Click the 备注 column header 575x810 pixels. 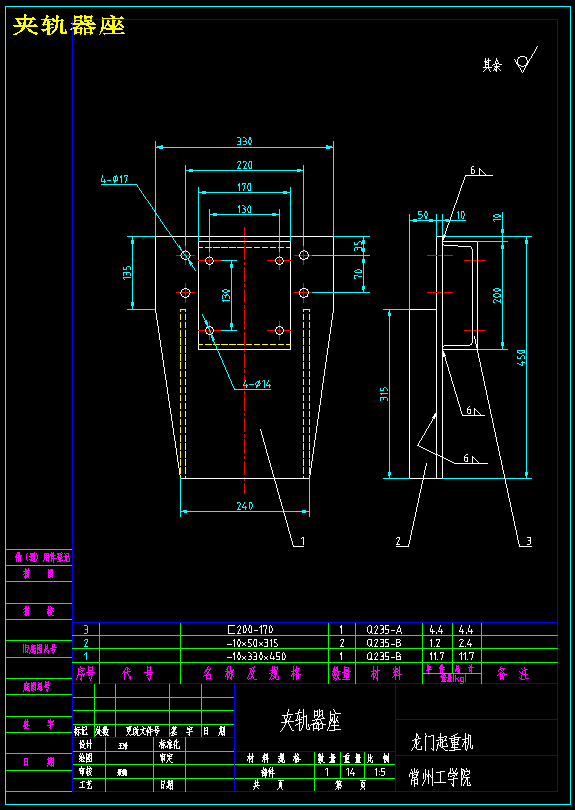[x=513, y=674]
